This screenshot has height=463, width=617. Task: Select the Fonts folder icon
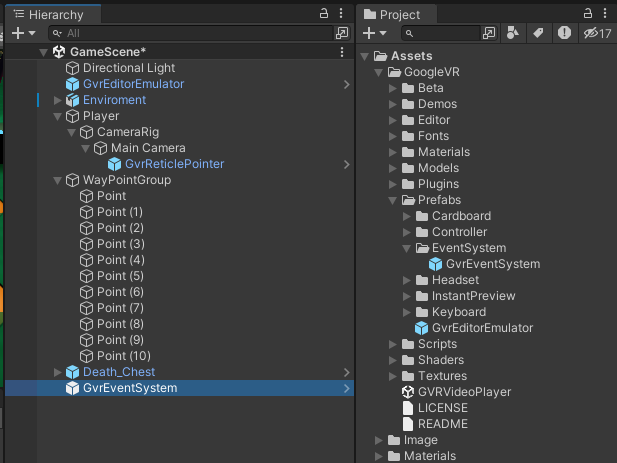click(x=408, y=136)
